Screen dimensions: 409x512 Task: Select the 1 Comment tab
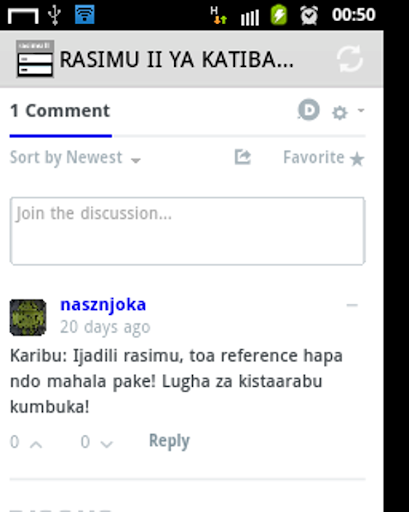[x=60, y=111]
